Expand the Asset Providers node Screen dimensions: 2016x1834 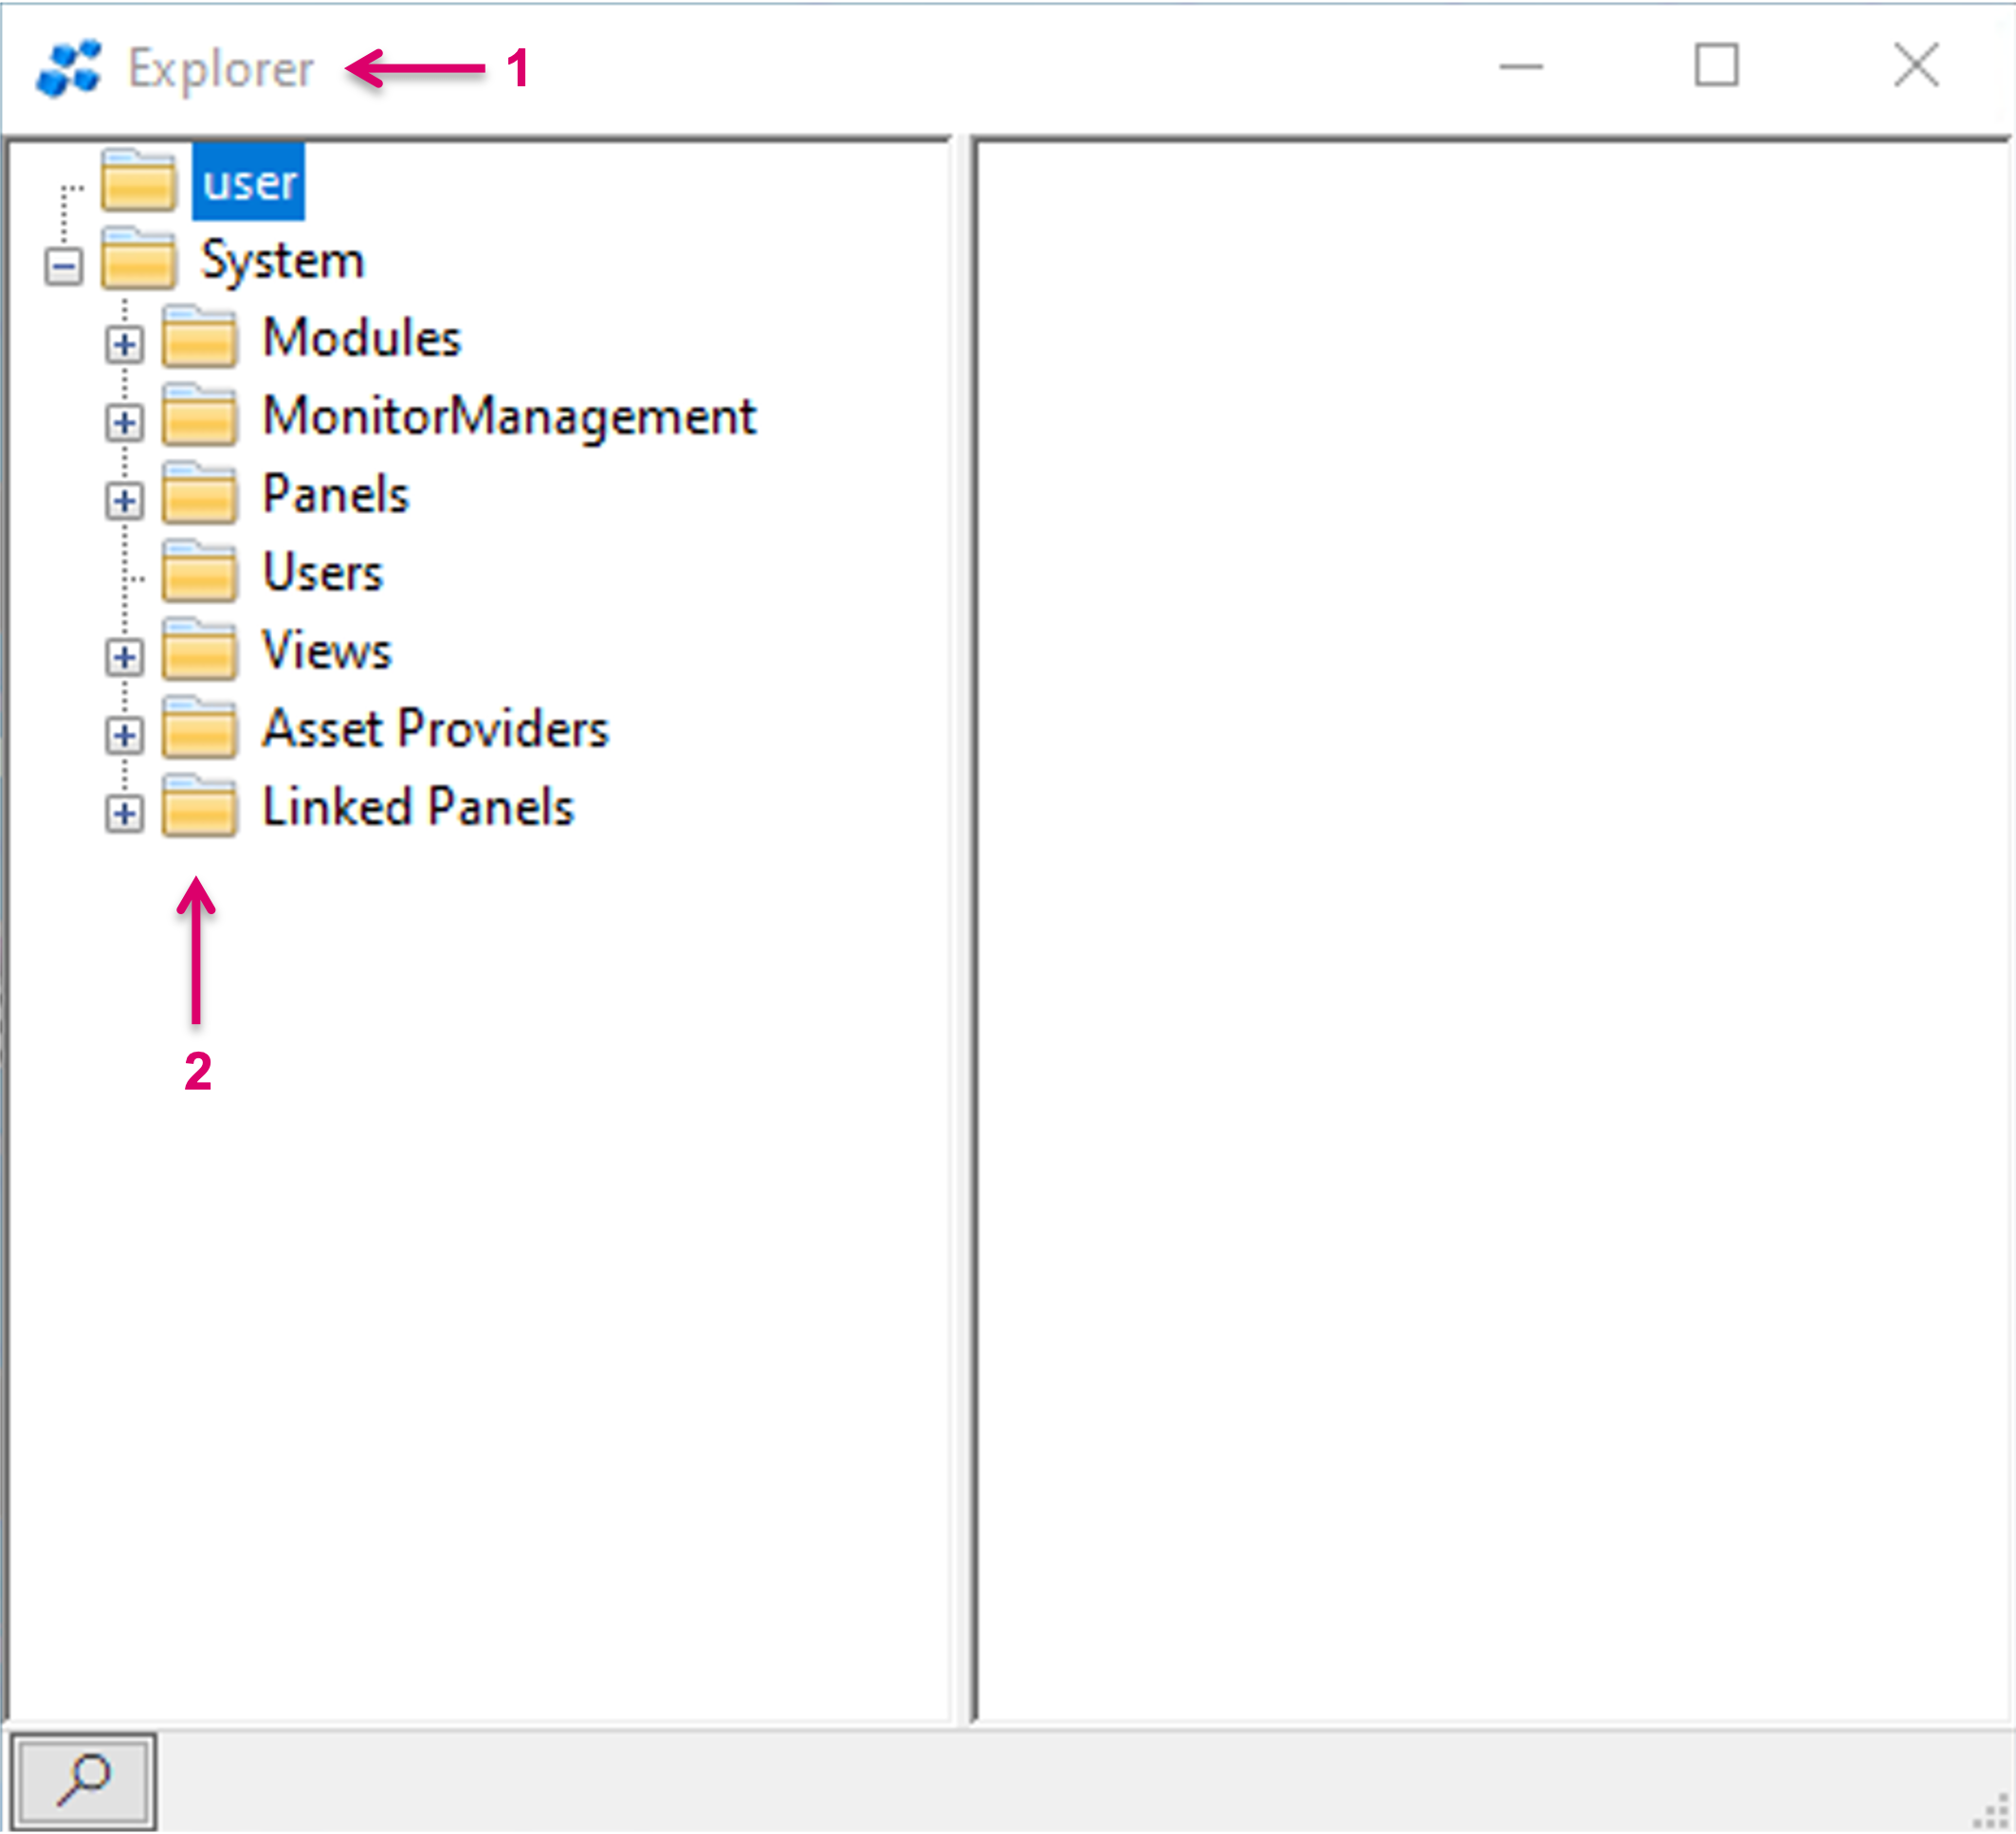(125, 736)
